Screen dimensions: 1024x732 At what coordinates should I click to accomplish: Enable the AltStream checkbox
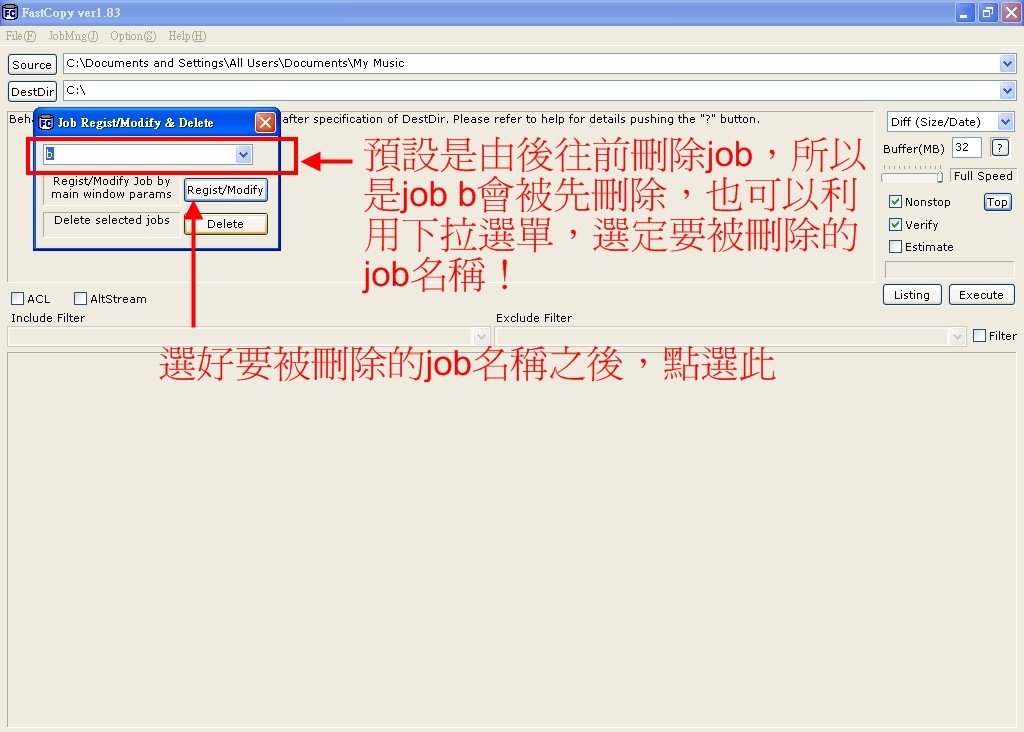pos(80,299)
